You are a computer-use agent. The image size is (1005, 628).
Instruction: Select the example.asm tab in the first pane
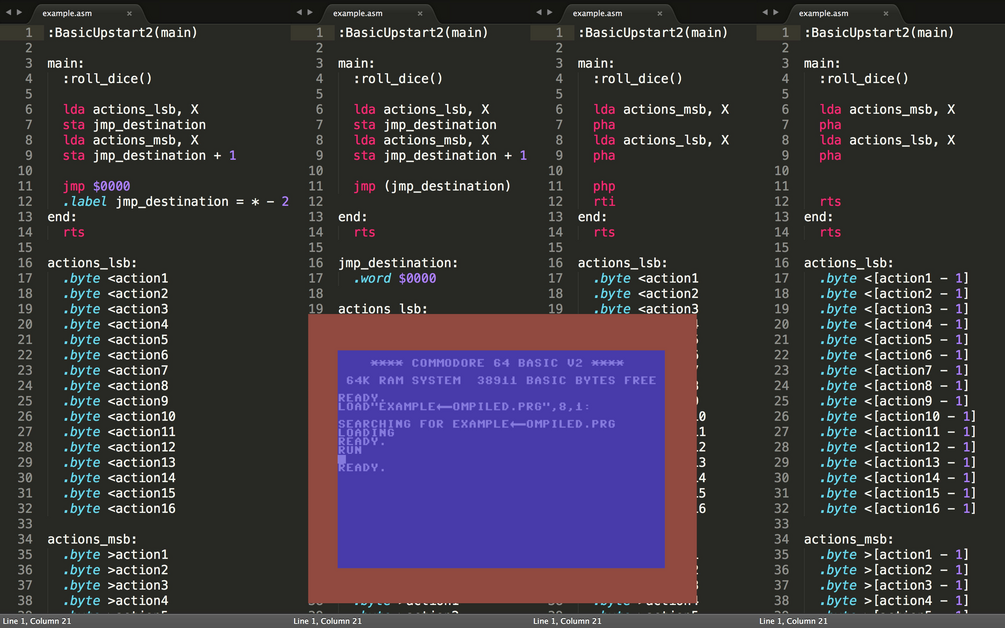pyautogui.click(x=85, y=13)
